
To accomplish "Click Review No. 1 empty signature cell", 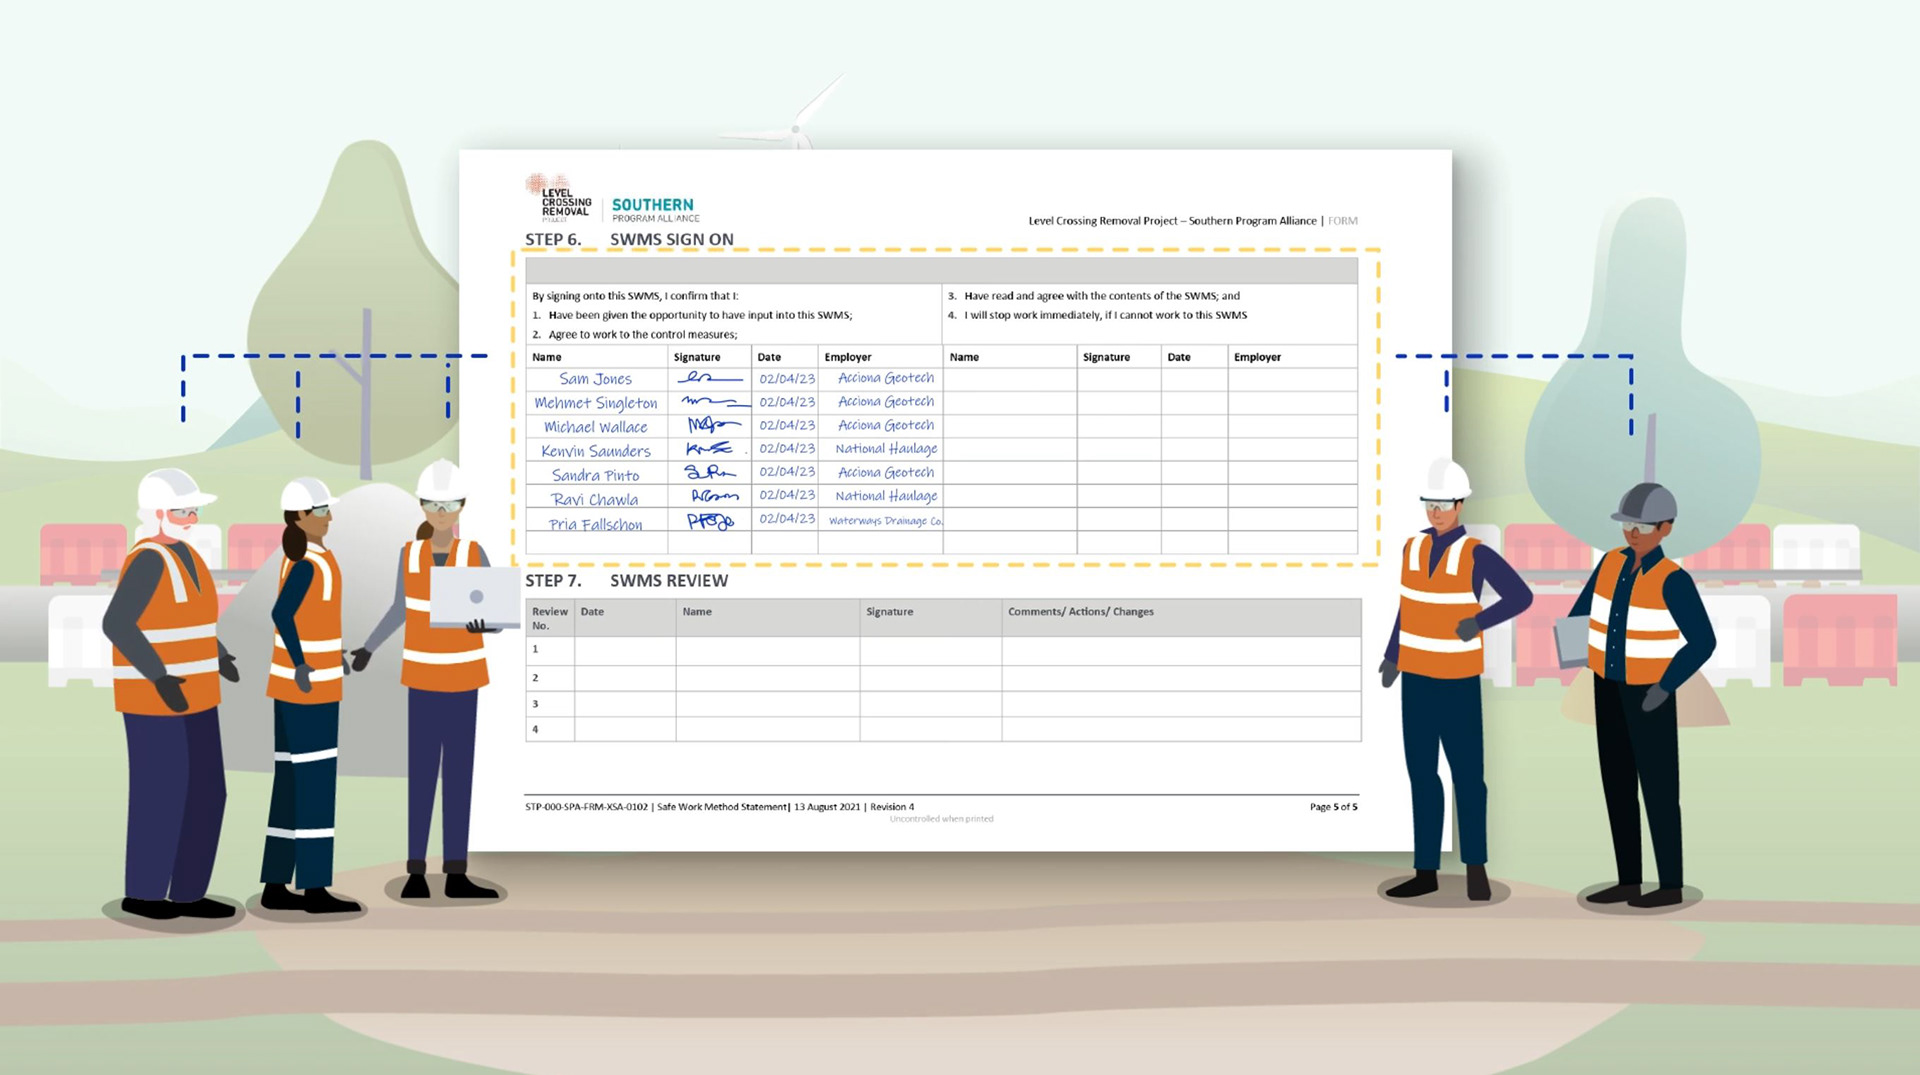I will point(930,649).
